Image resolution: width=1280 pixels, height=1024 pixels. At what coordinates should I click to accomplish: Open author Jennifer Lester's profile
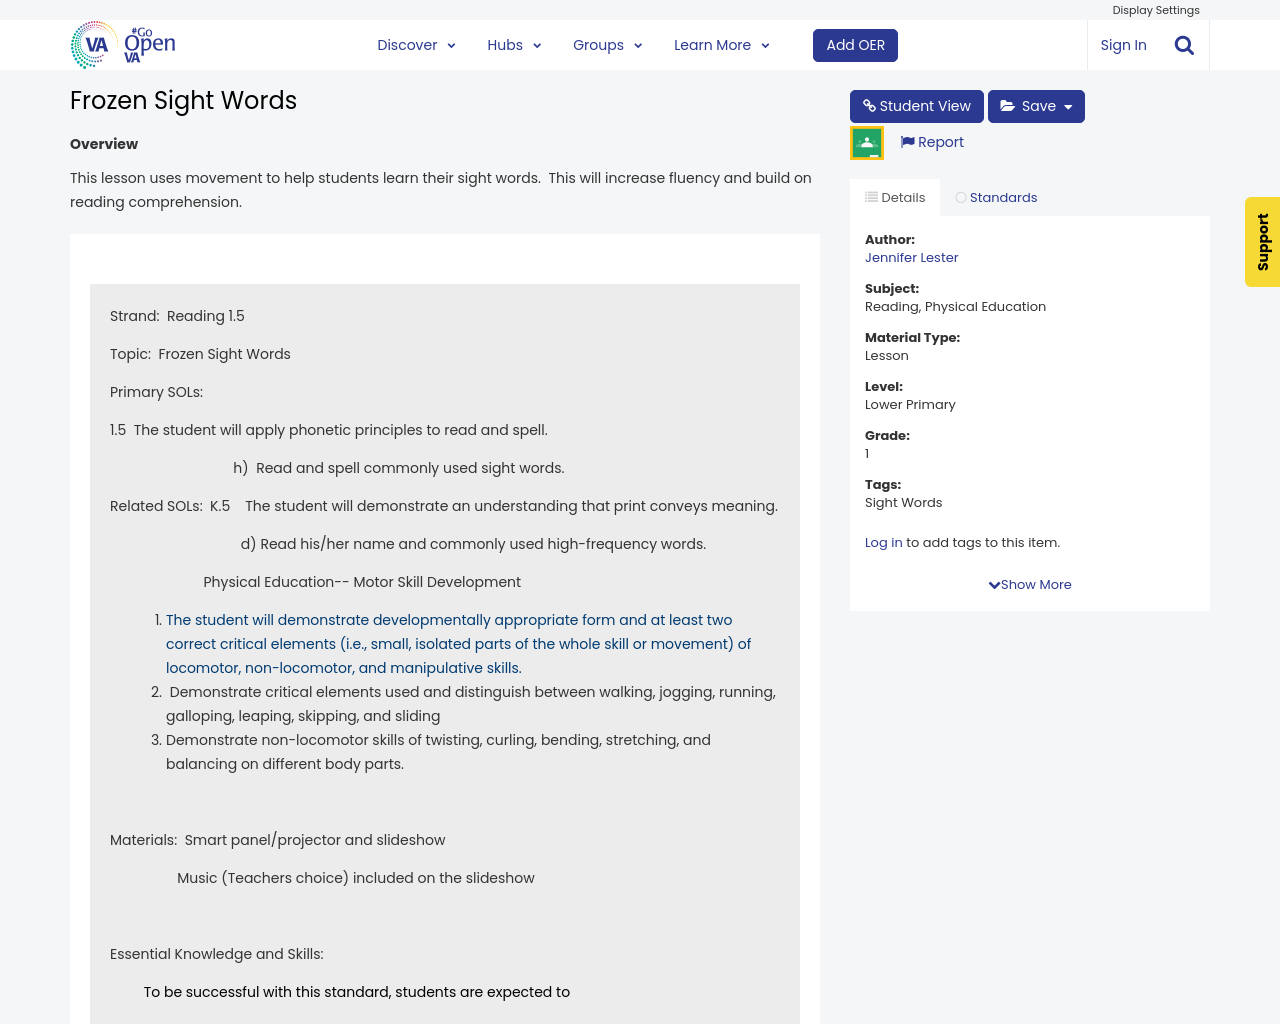click(x=911, y=257)
